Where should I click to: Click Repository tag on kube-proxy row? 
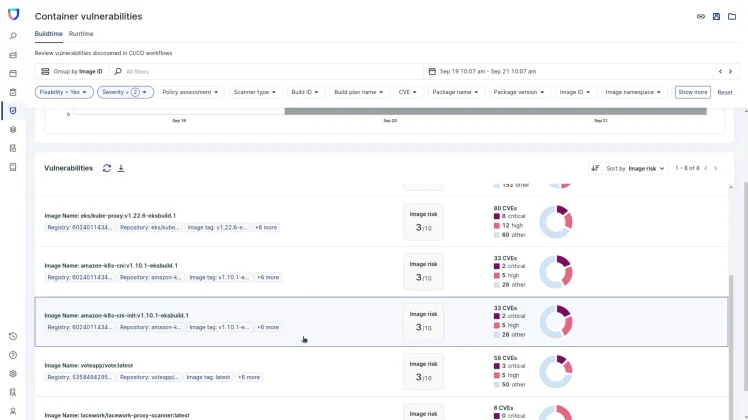click(x=150, y=228)
